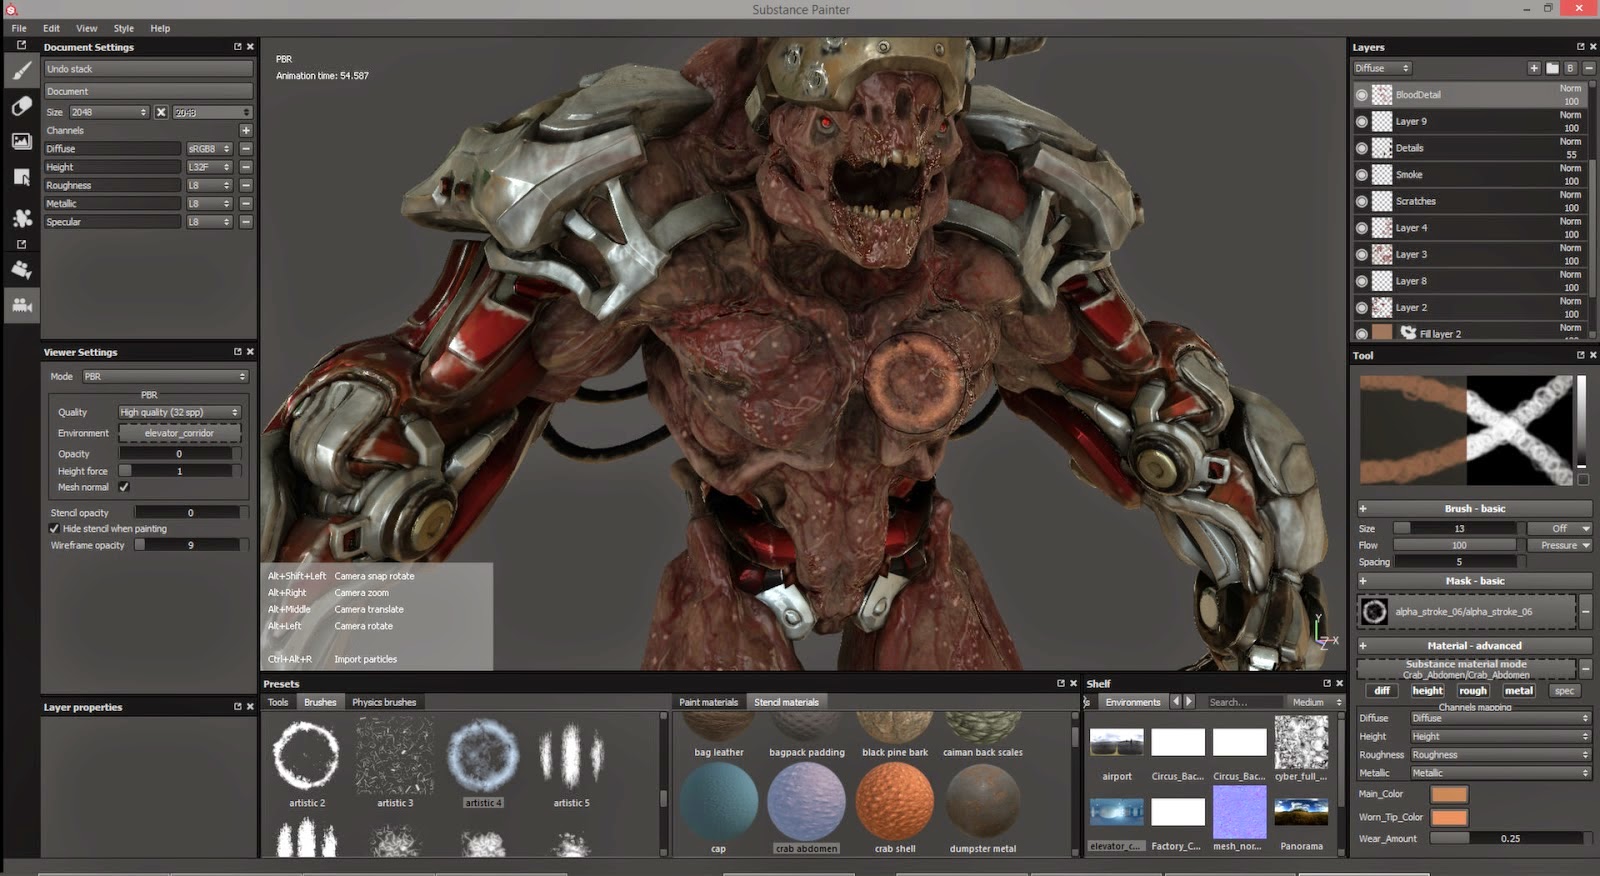
Task: Click the elevator_corridor environment button
Action: coord(180,433)
